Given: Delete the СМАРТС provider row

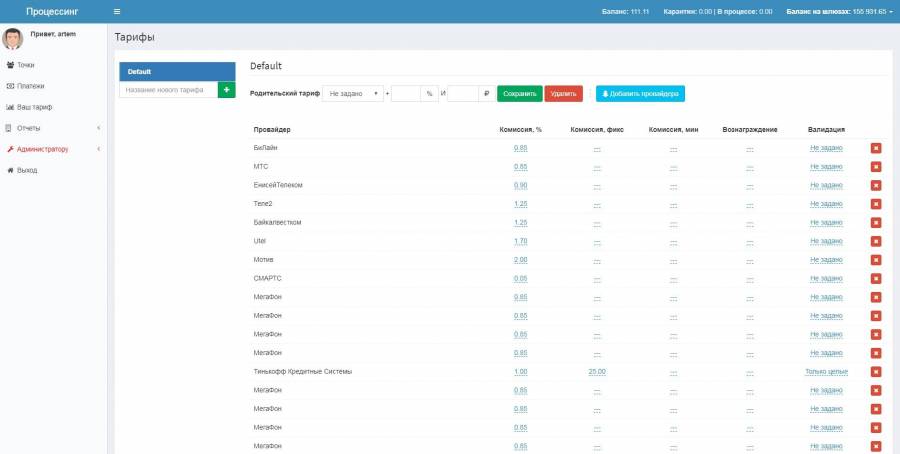Looking at the screenshot, I should [x=876, y=279].
